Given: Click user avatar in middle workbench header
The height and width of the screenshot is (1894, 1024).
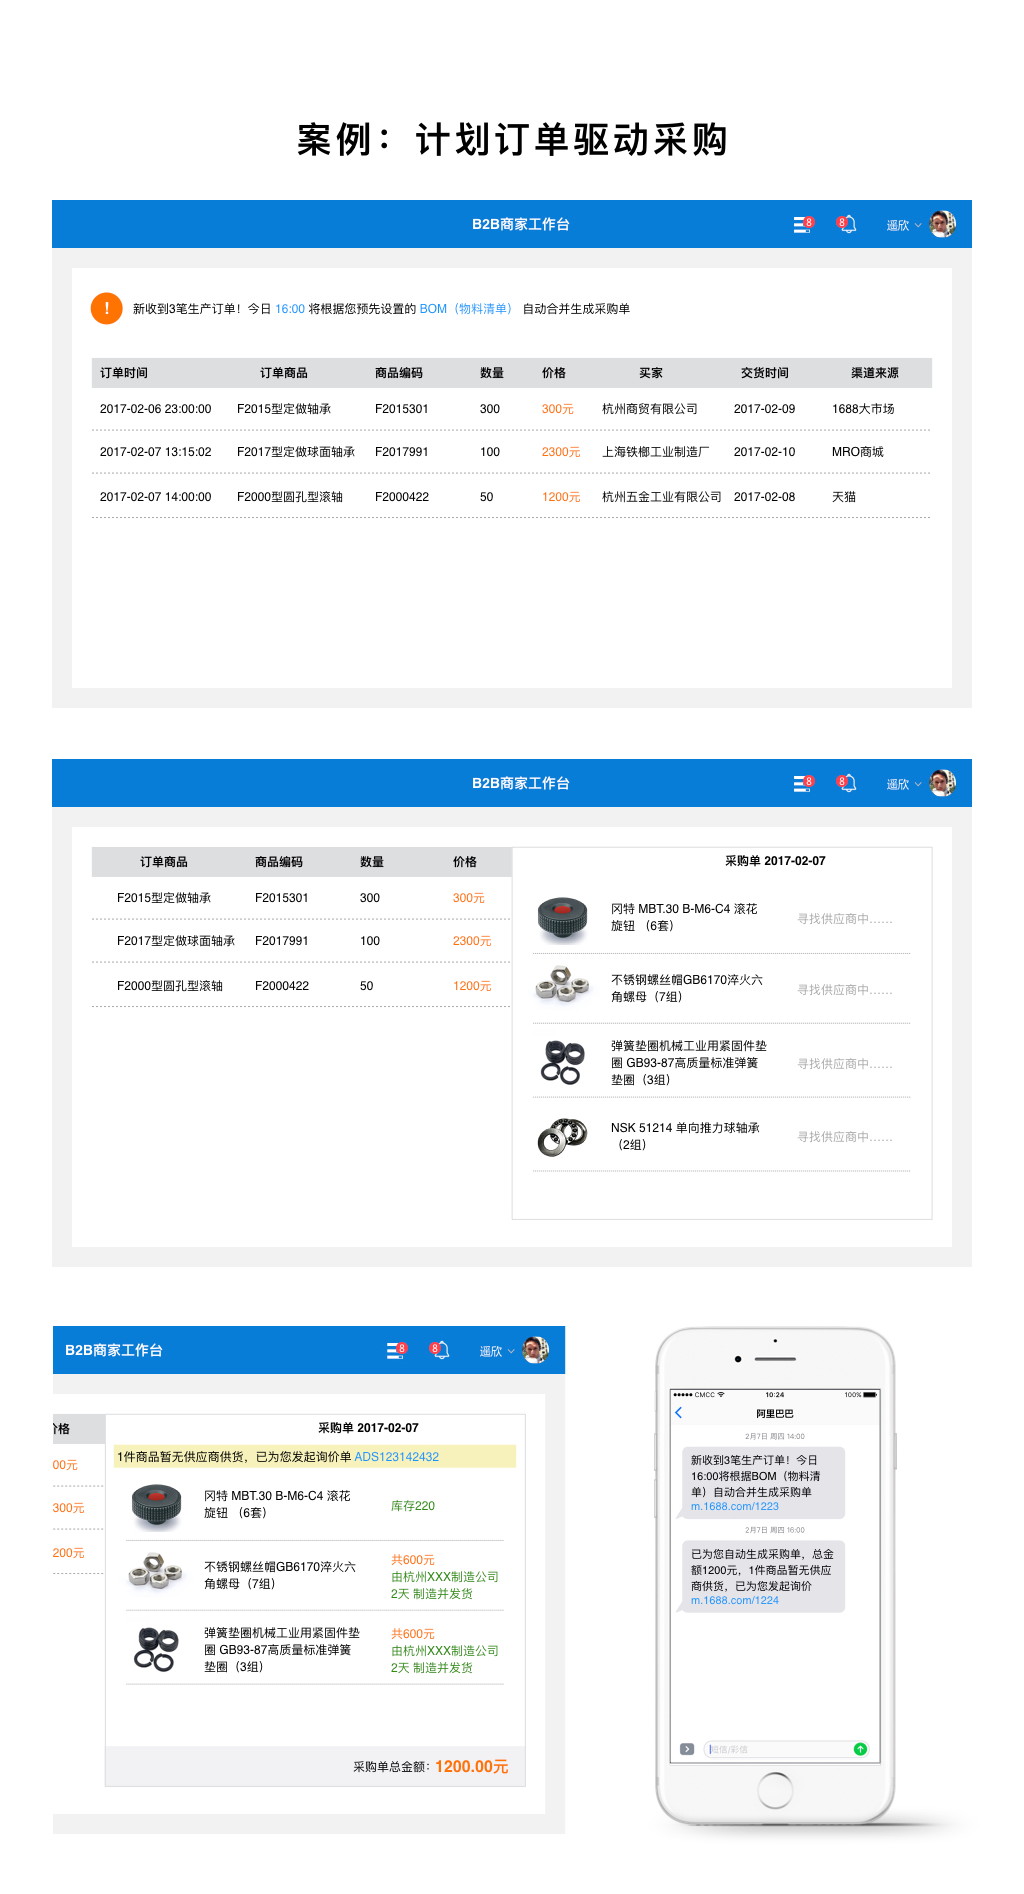Looking at the screenshot, I should click(942, 783).
